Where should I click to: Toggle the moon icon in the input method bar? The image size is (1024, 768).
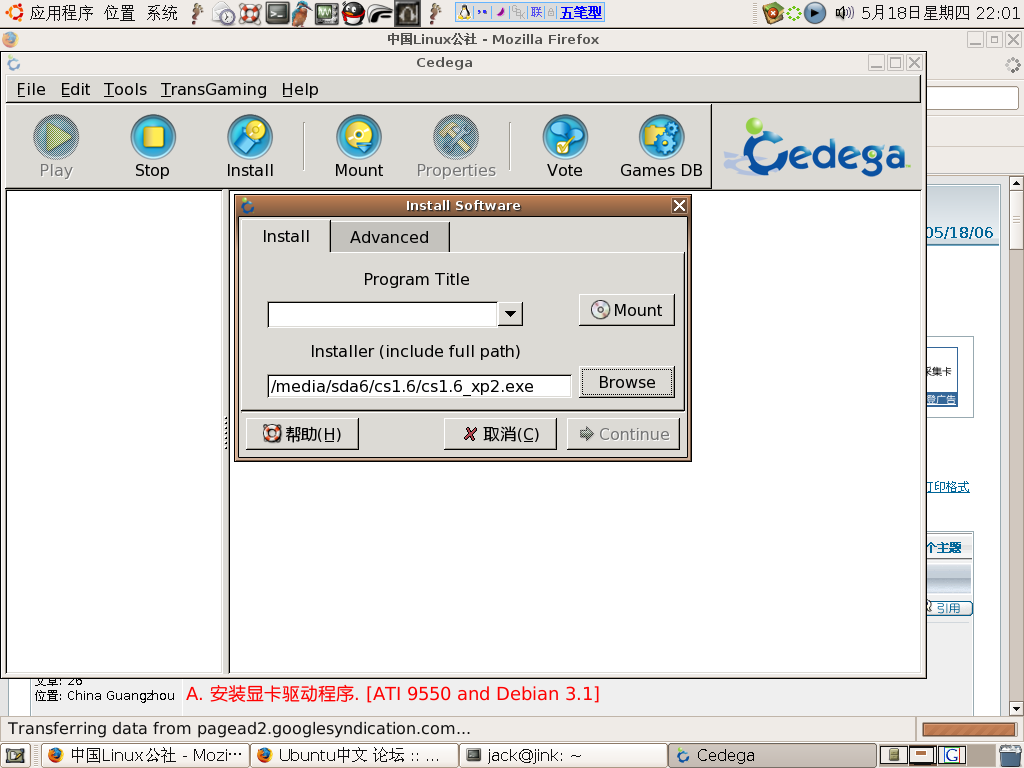(500, 12)
